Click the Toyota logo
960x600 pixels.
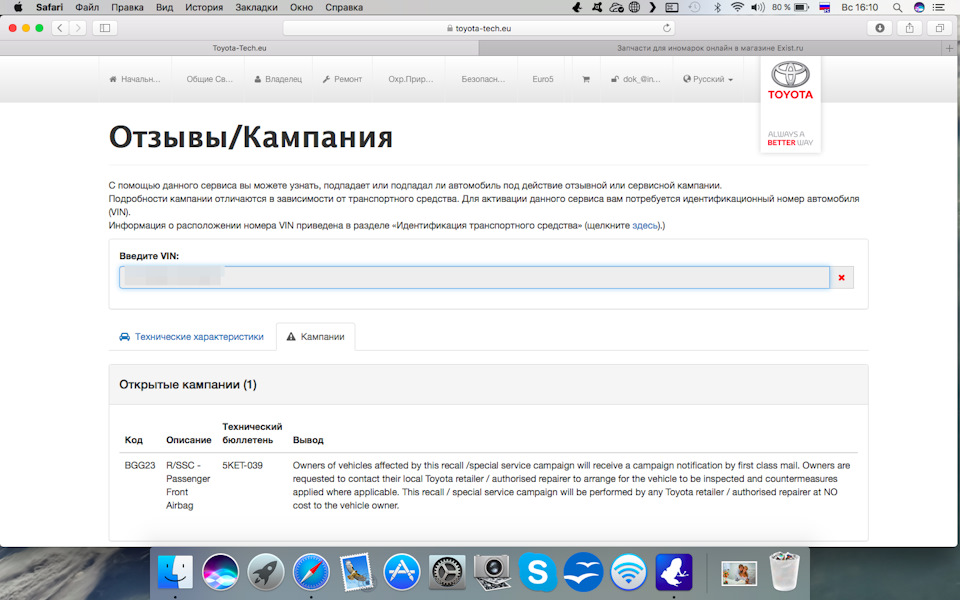tap(790, 78)
